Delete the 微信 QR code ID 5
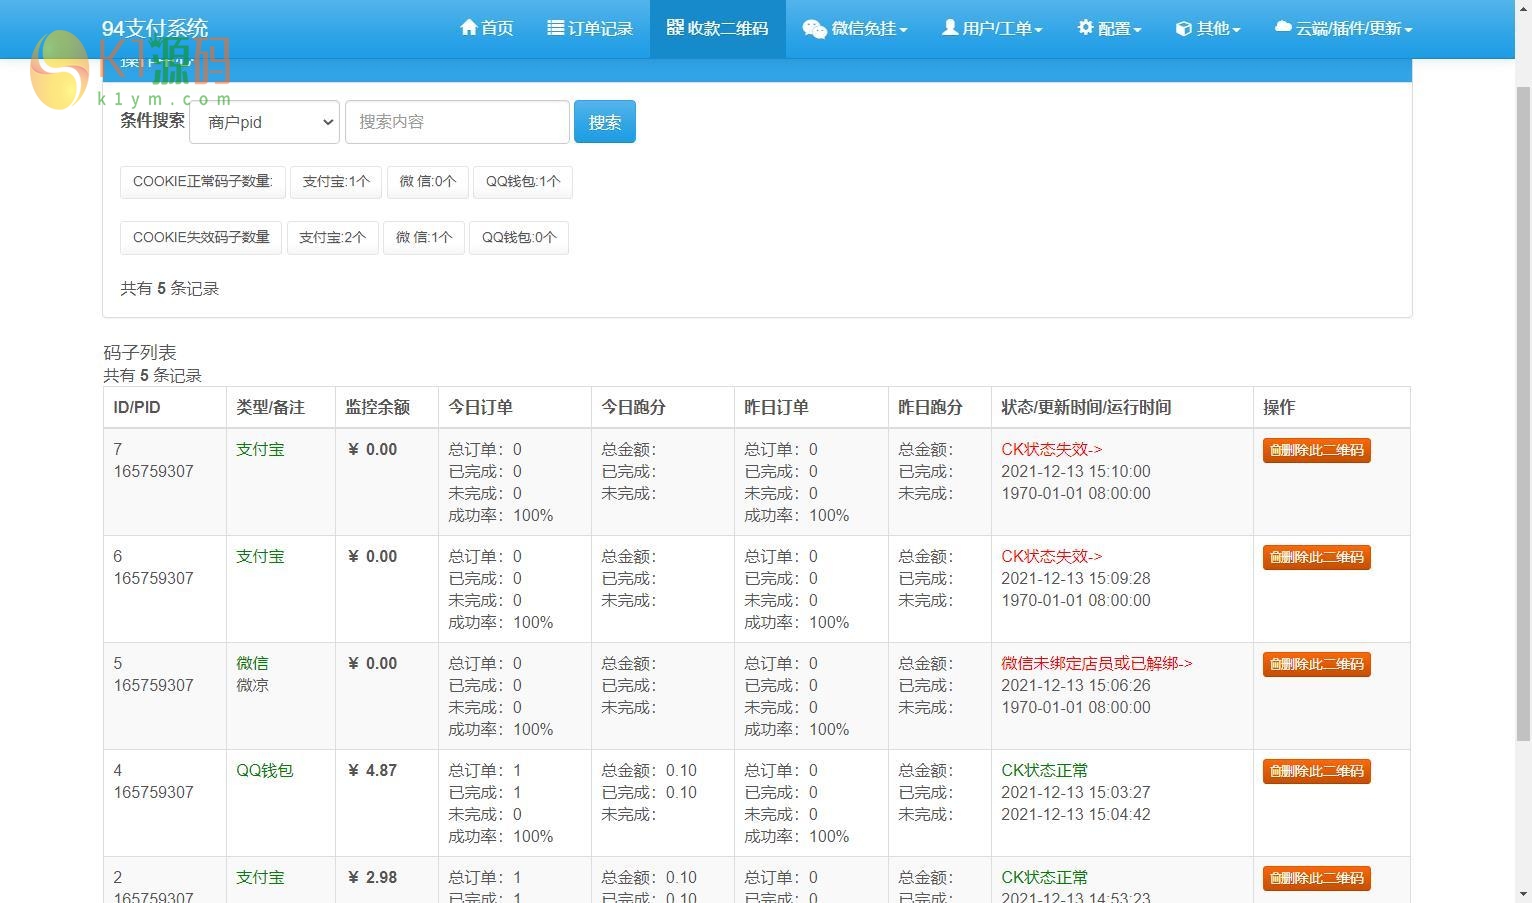 tap(1316, 664)
